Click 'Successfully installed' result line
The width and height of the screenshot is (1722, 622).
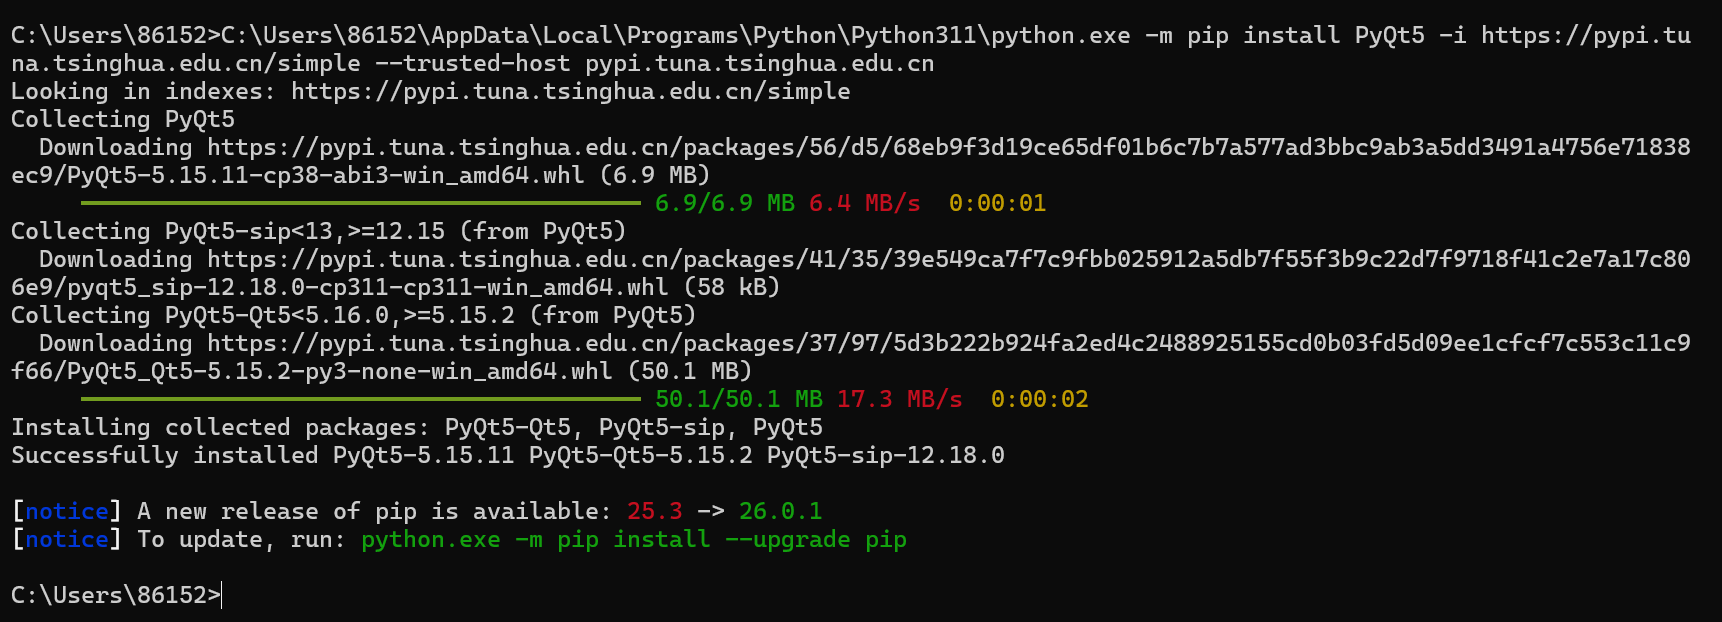click(508, 455)
